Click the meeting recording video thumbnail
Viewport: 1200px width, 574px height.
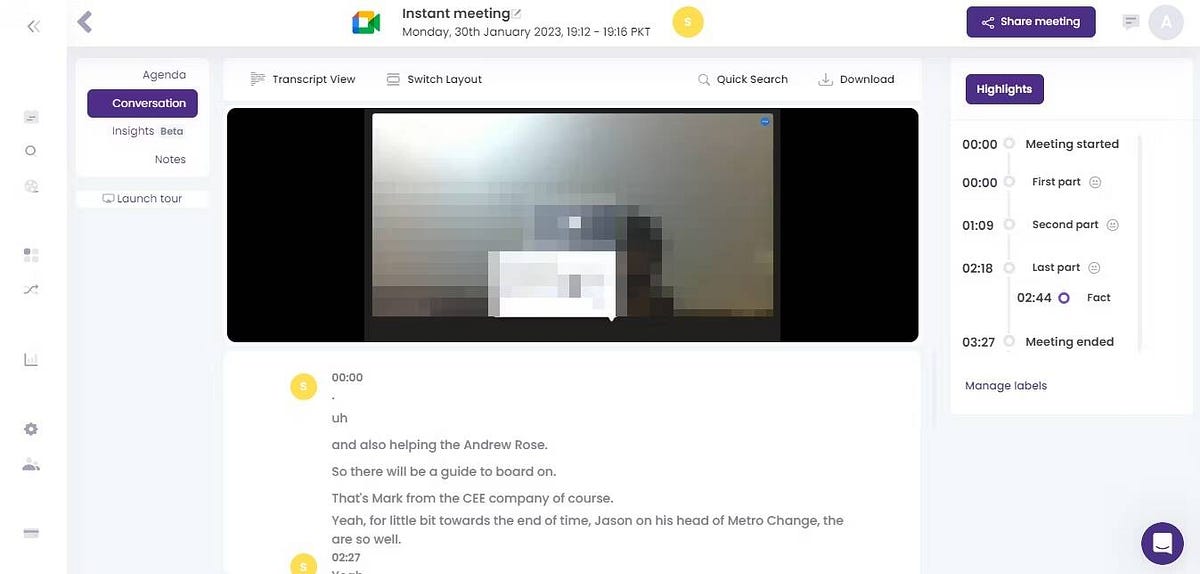pyautogui.click(x=572, y=225)
